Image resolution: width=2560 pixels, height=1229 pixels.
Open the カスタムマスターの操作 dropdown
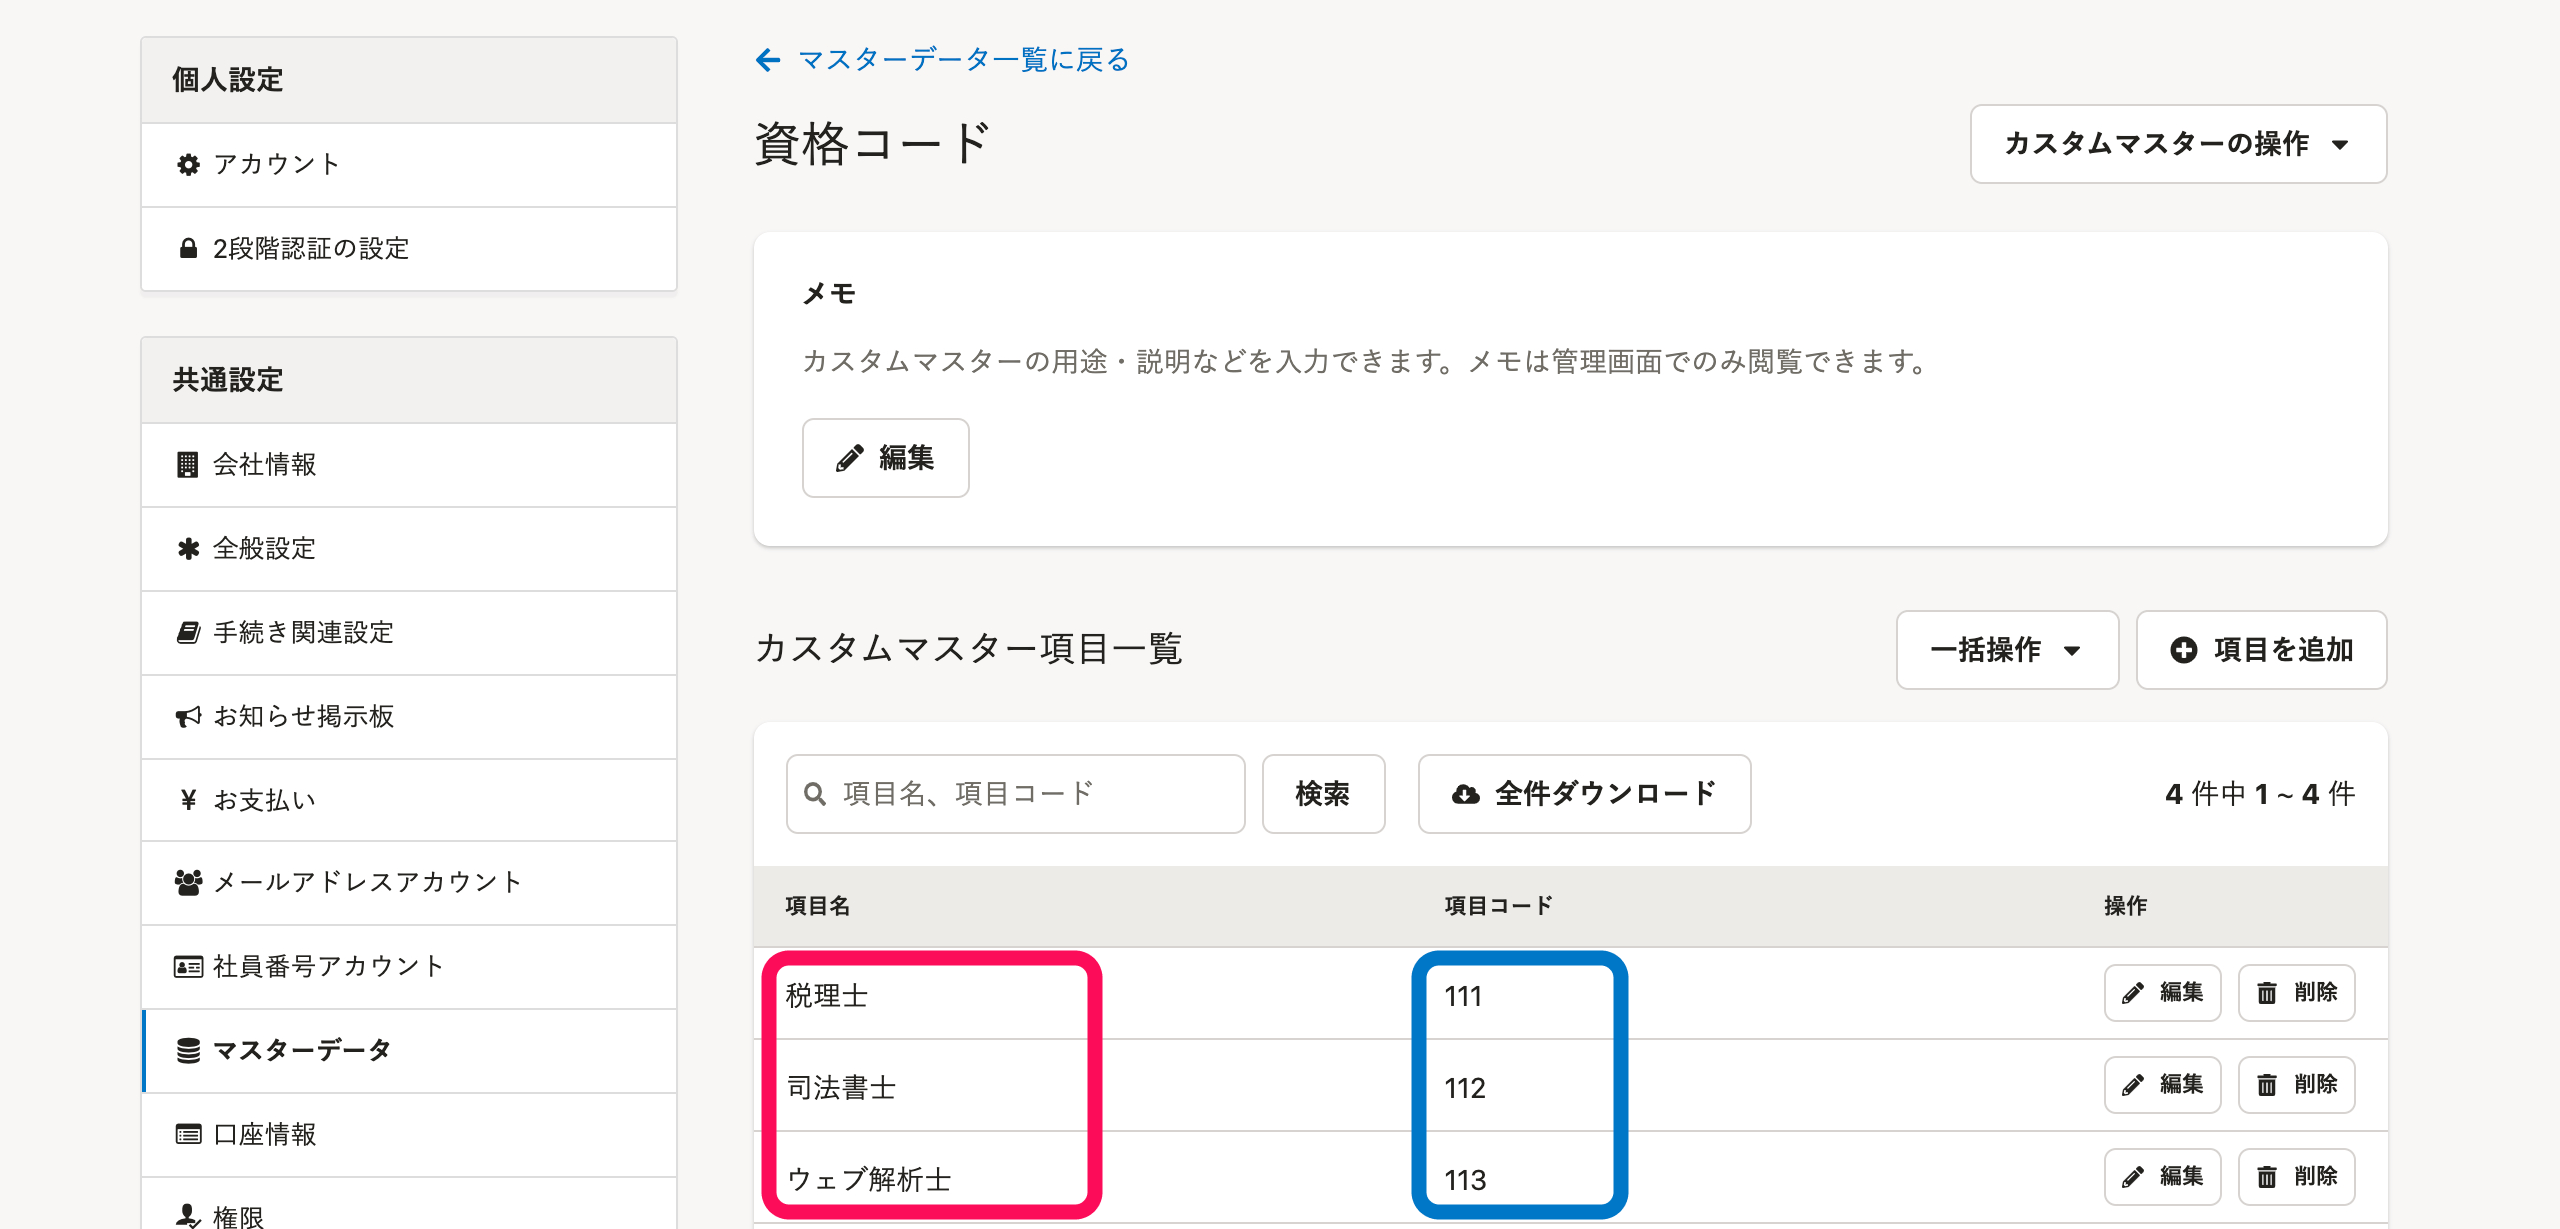click(x=2178, y=144)
